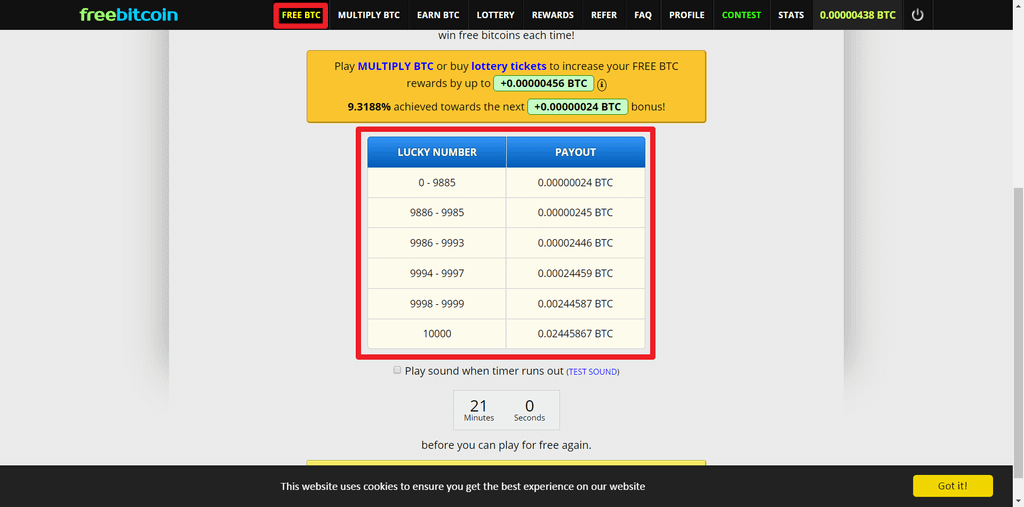Open the FREE BTC tab
Viewport: 1024px width, 507px height.
pyautogui.click(x=301, y=15)
